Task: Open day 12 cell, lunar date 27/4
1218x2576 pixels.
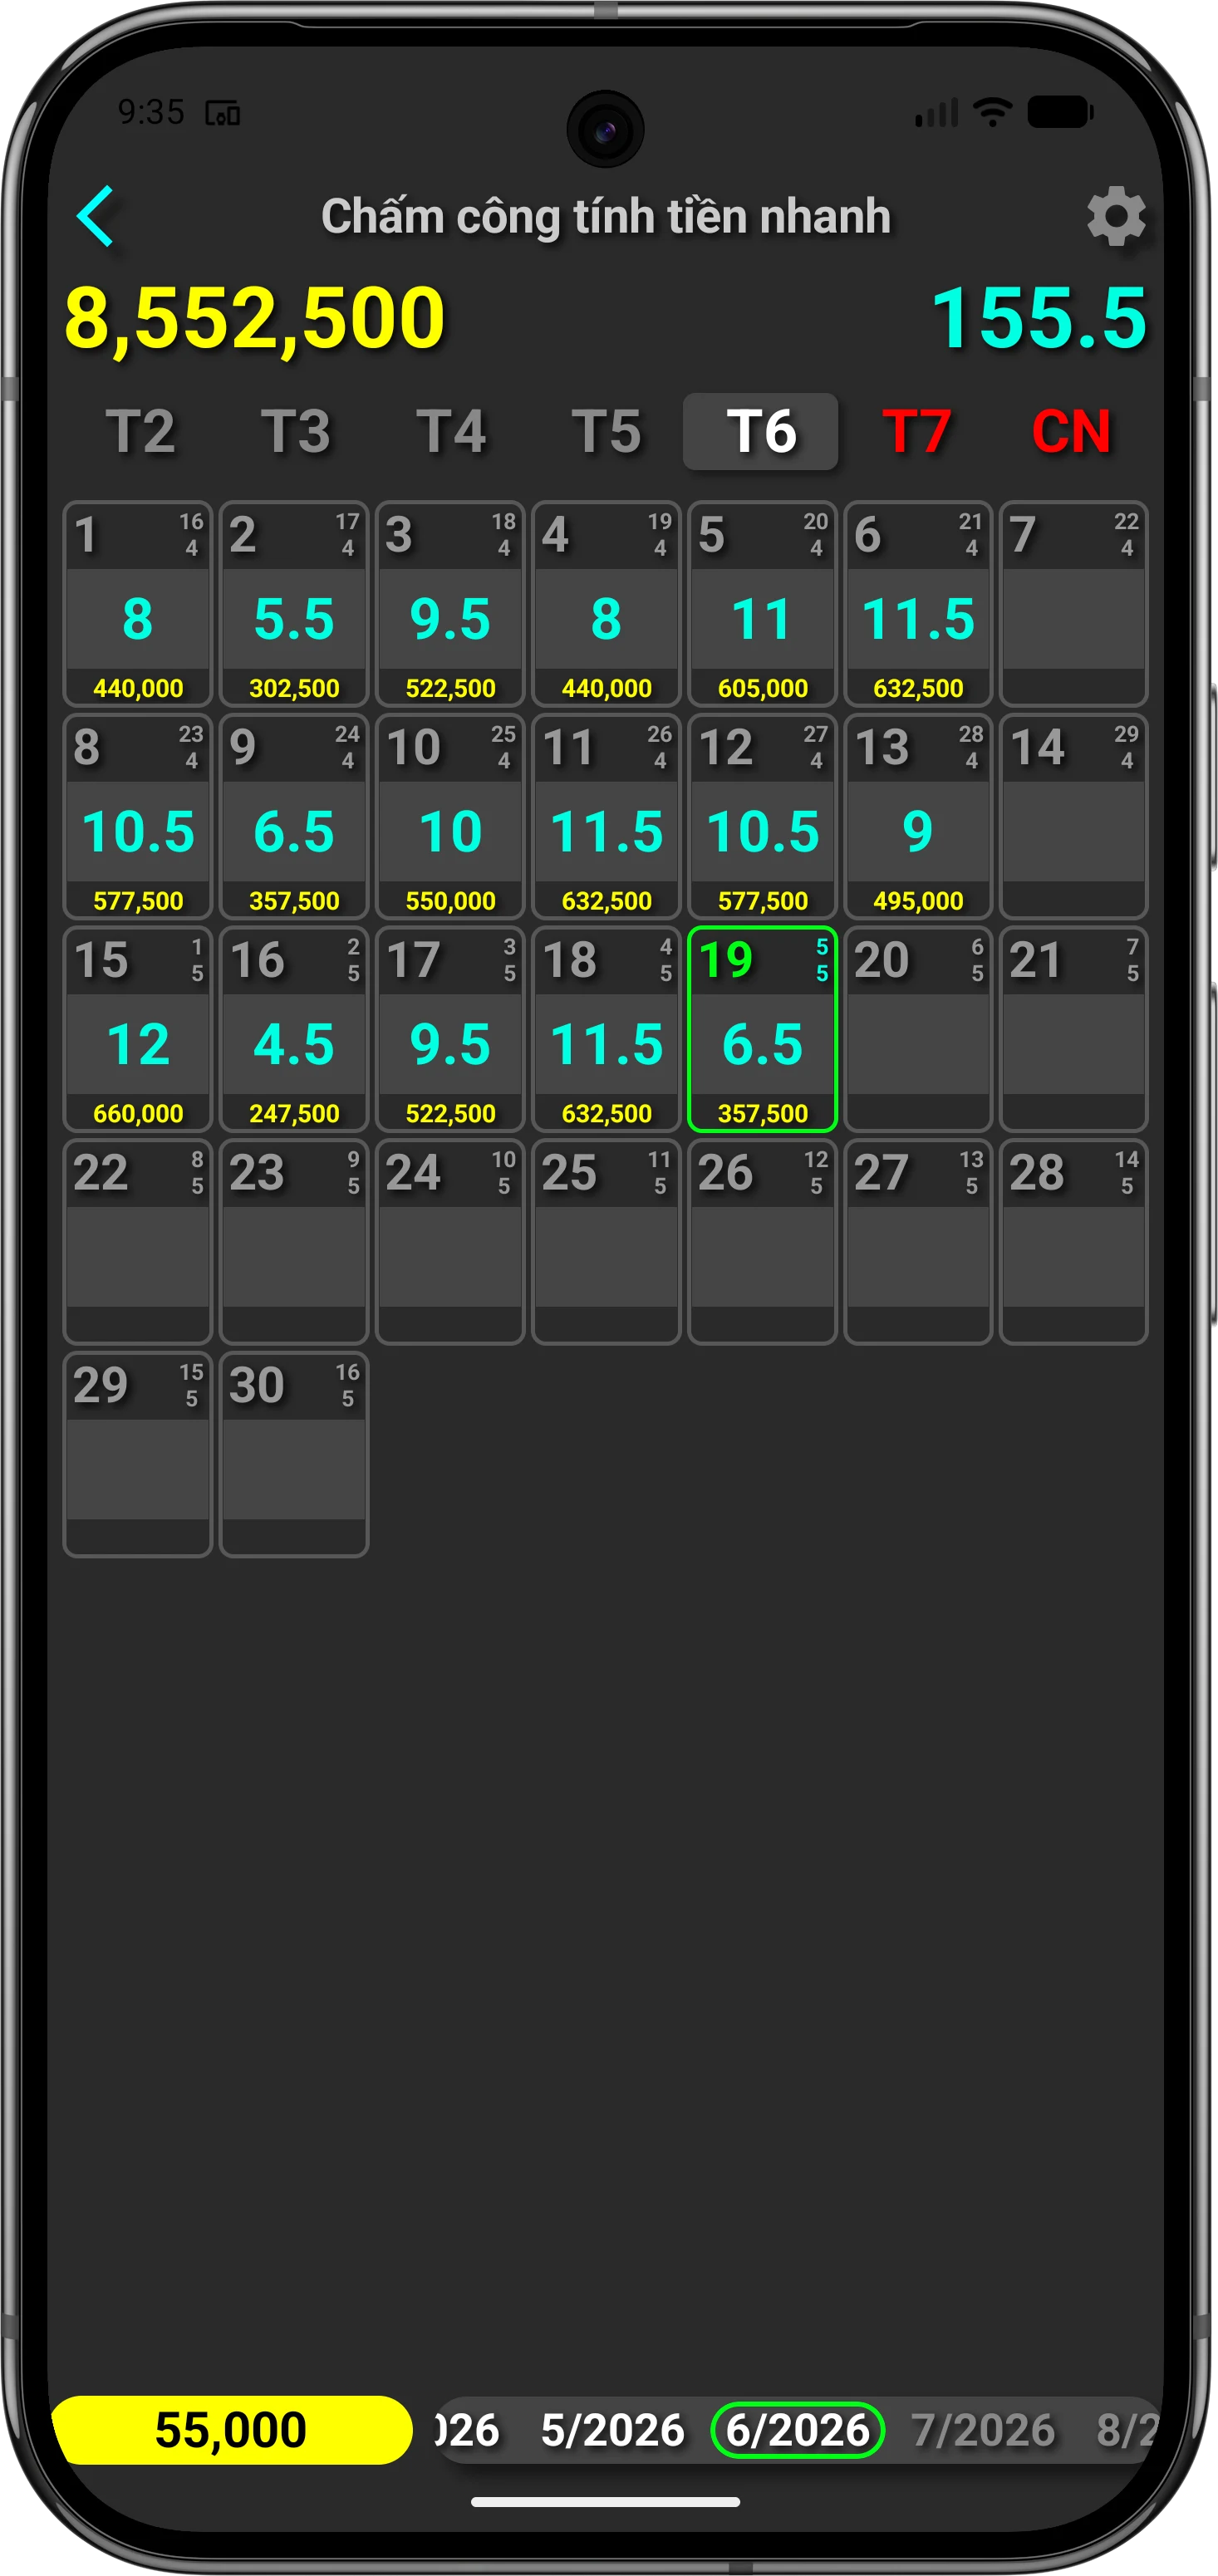Action: 762,817
